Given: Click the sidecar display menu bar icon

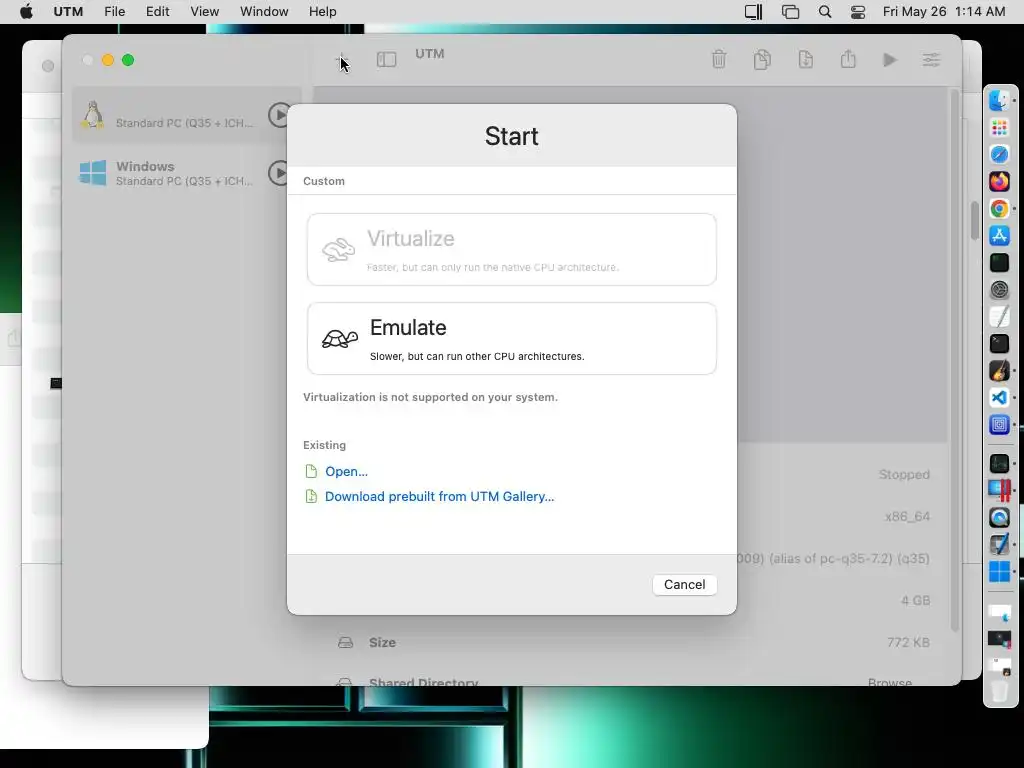Looking at the screenshot, I should [754, 12].
